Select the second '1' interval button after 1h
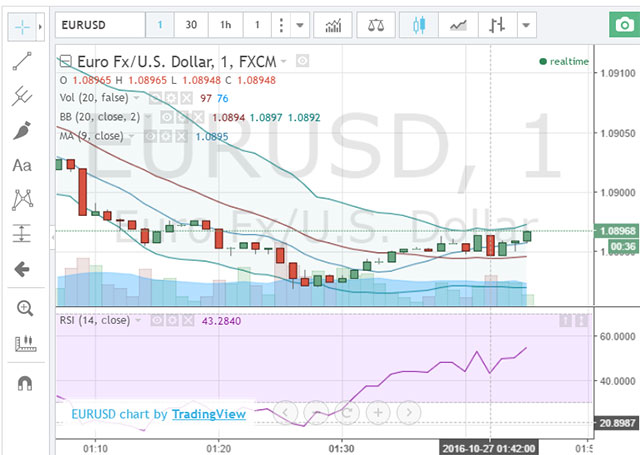Image resolution: width=640 pixels, height=455 pixels. pyautogui.click(x=257, y=25)
